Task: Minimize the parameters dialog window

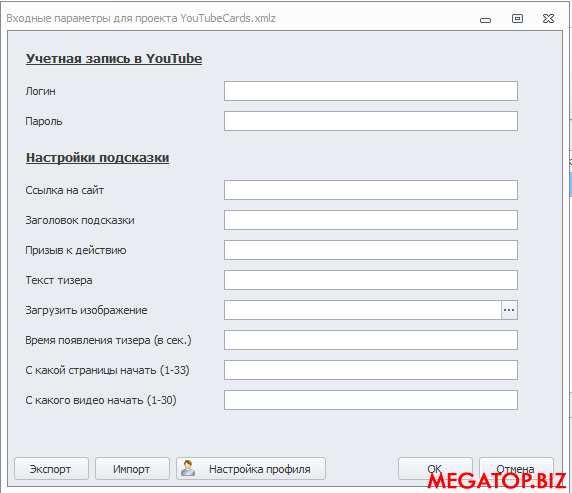Action: point(485,20)
